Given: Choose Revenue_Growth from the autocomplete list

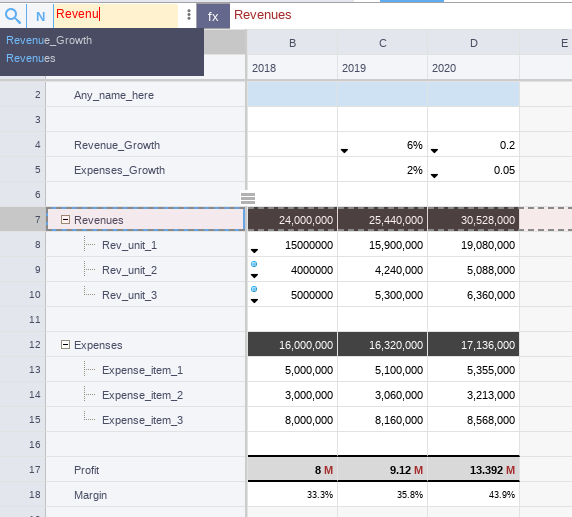Looking at the screenshot, I should click(x=49, y=40).
